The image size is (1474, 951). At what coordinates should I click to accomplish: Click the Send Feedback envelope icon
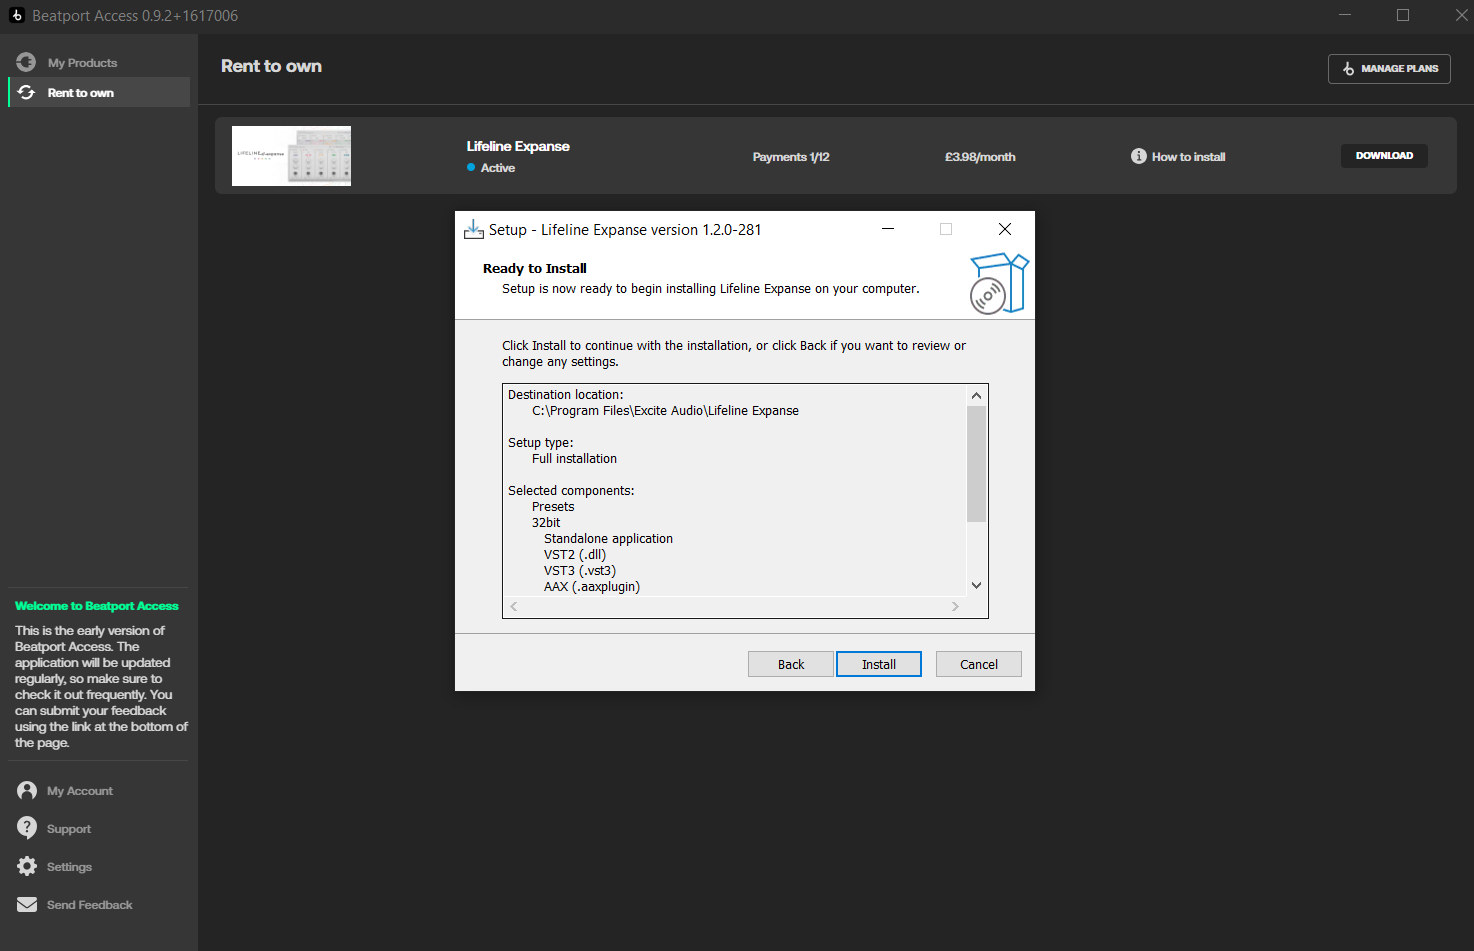pos(27,904)
